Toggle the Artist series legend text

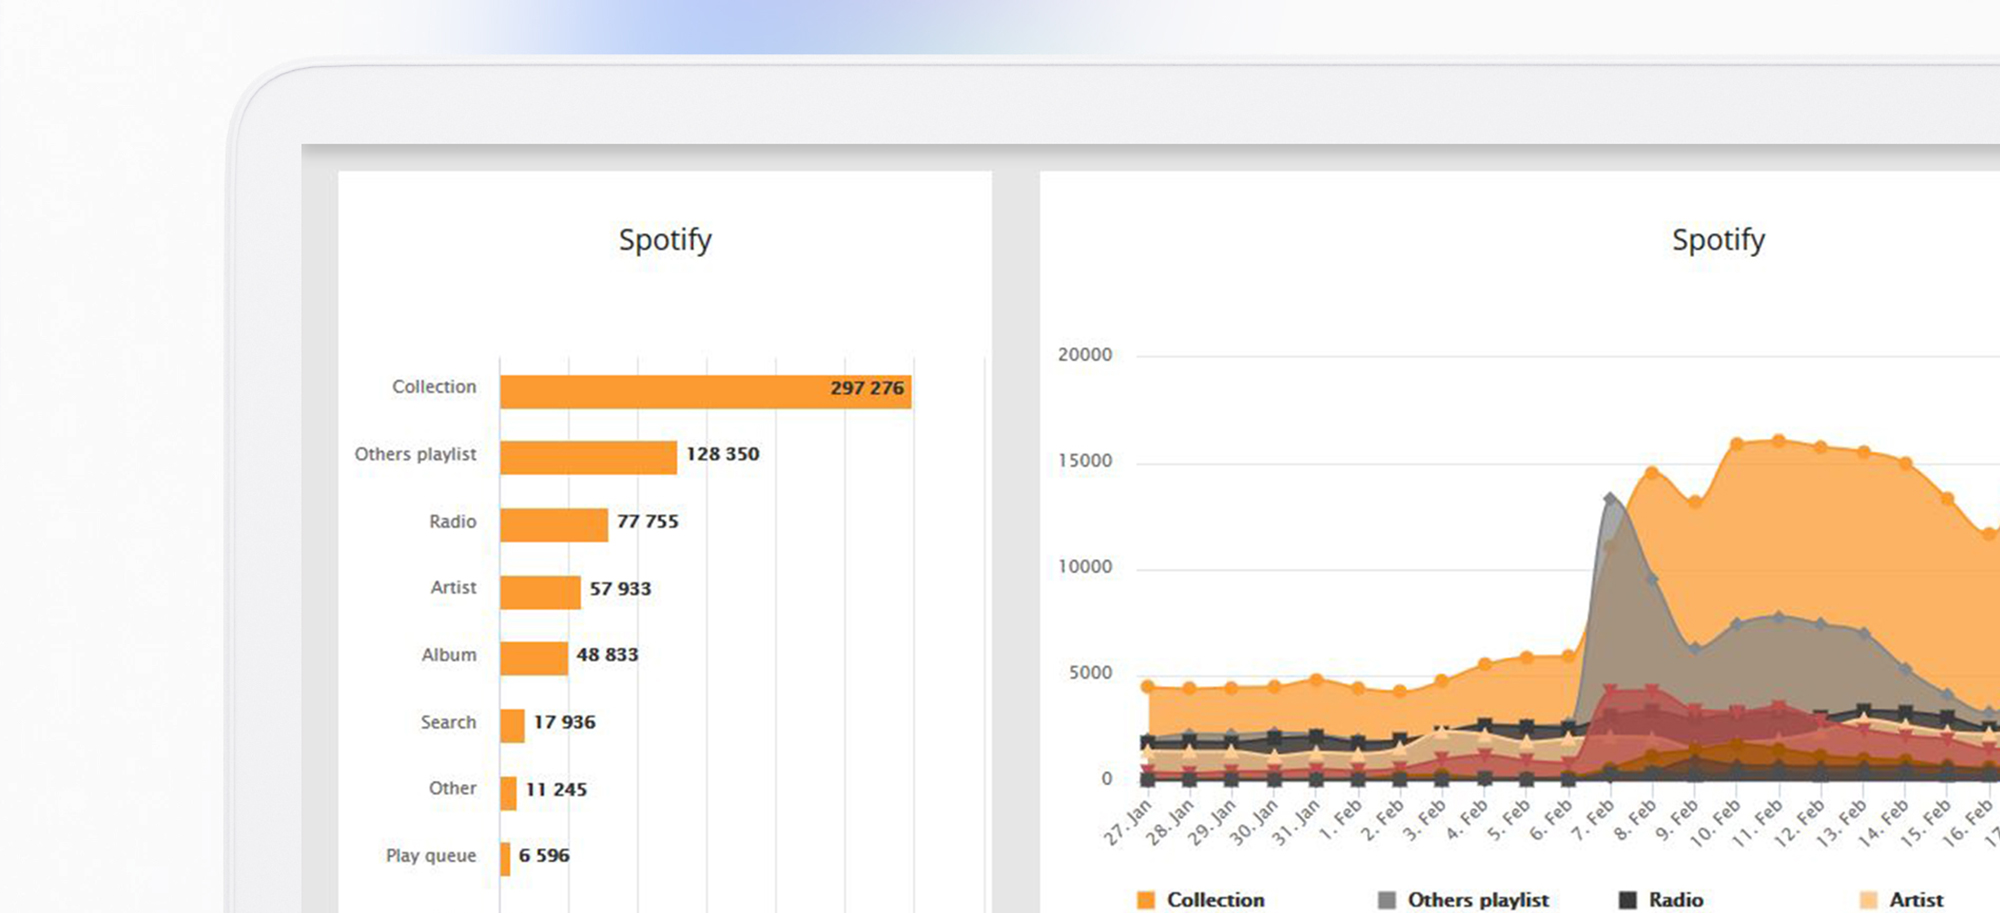click(x=1916, y=900)
